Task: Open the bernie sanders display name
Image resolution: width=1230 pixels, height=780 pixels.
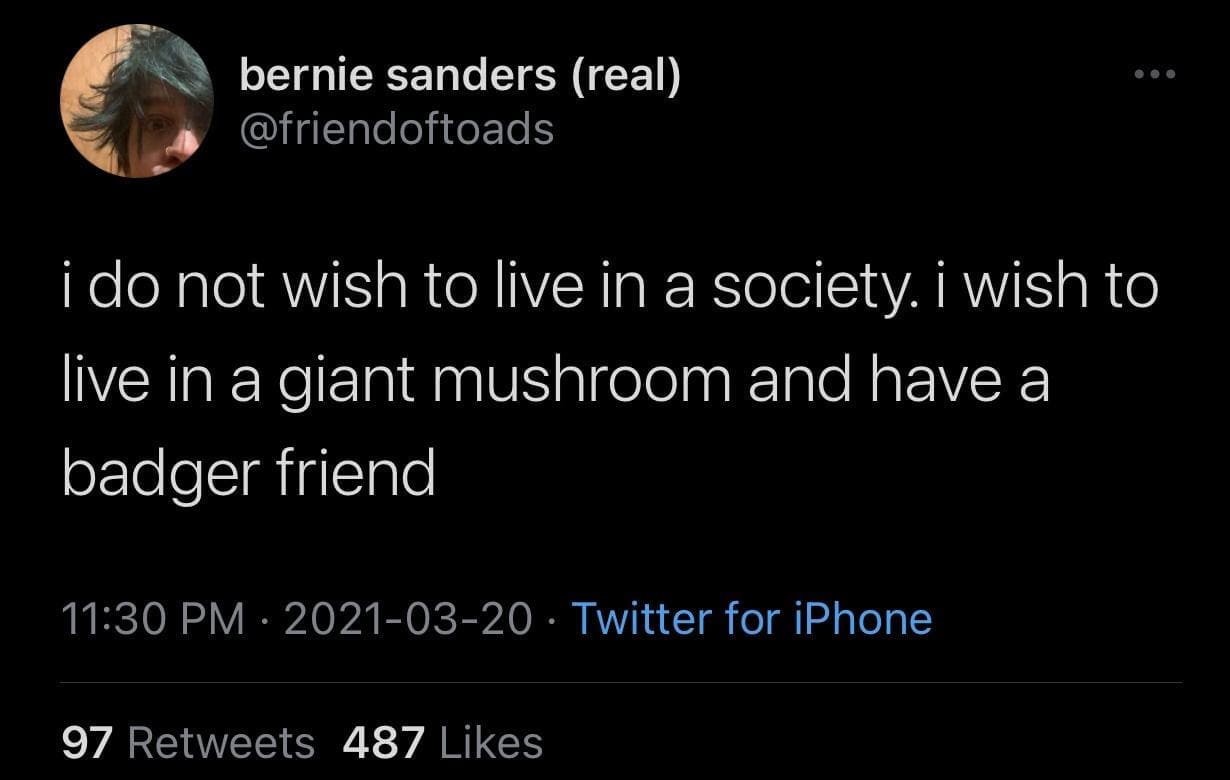Action: [x=459, y=76]
